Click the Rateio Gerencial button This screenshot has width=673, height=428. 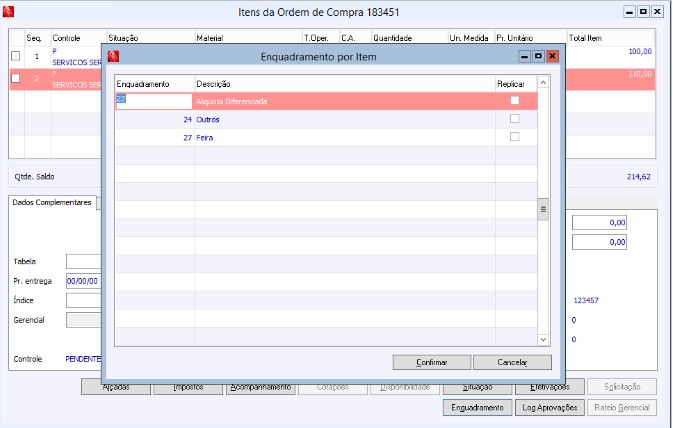622,407
